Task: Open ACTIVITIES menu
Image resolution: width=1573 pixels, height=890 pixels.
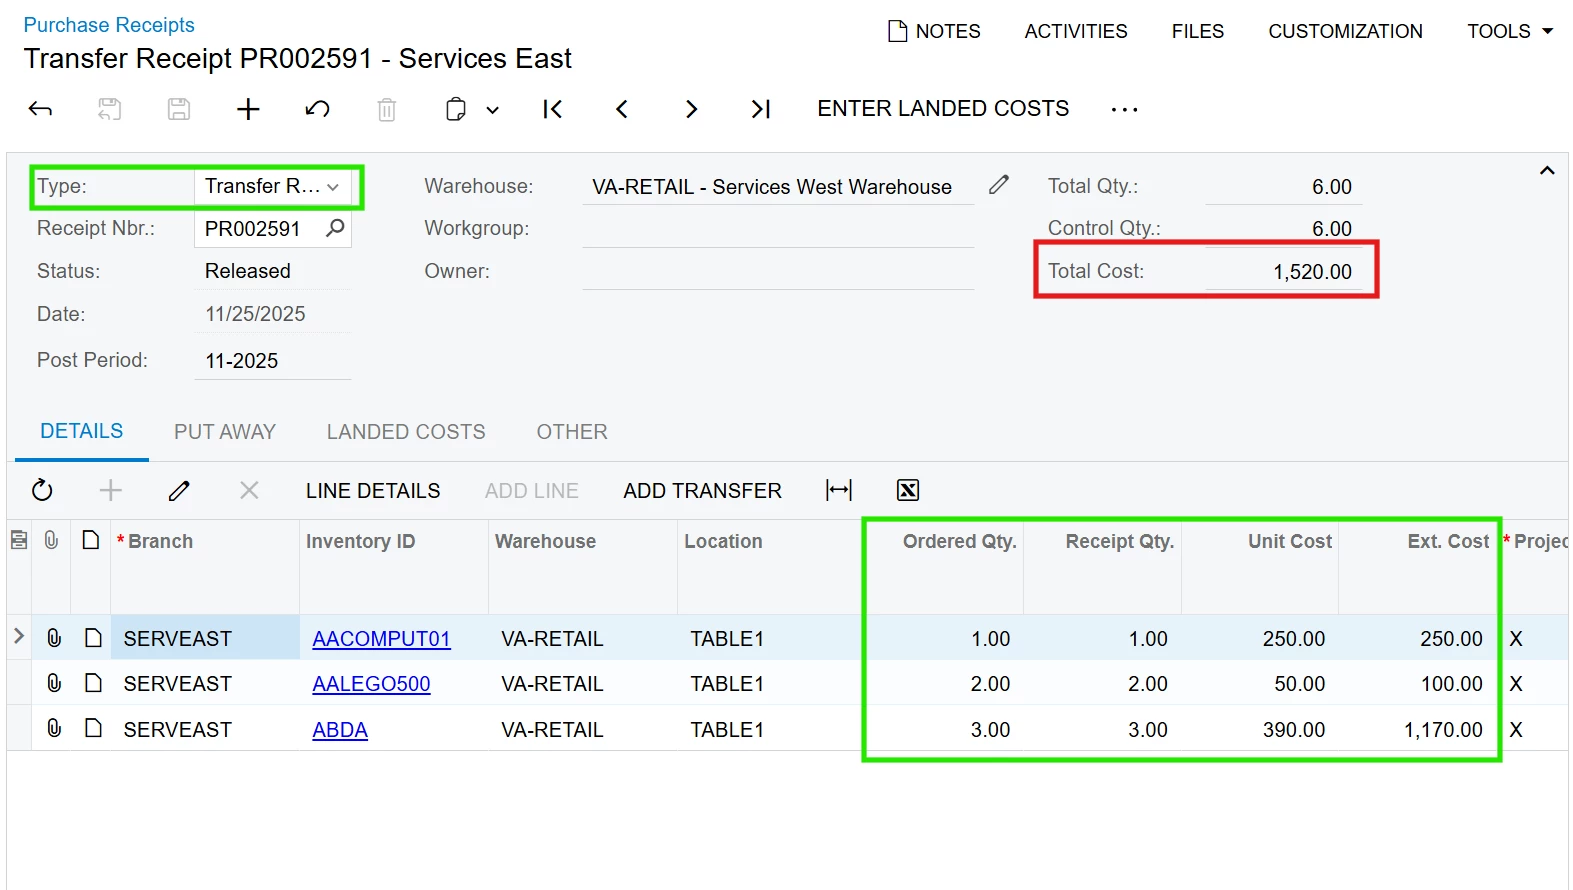Action: tap(1076, 31)
